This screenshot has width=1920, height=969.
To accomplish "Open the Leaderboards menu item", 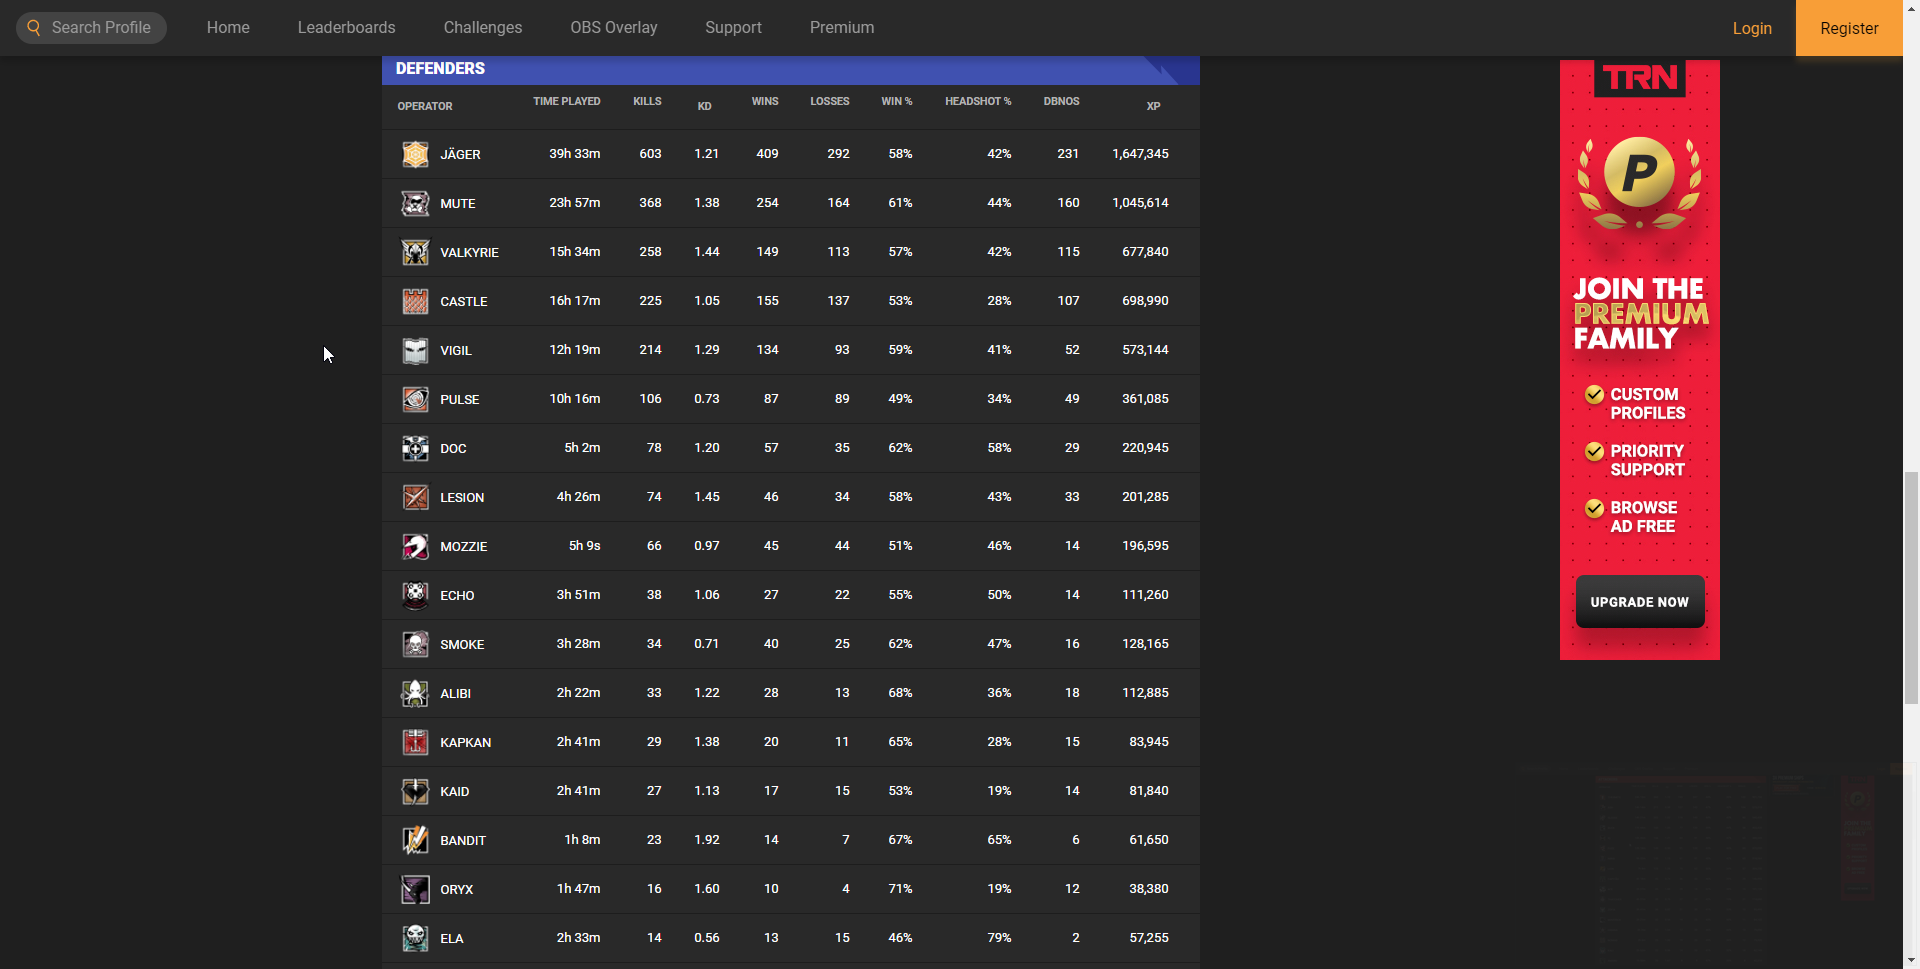I will coord(346,28).
